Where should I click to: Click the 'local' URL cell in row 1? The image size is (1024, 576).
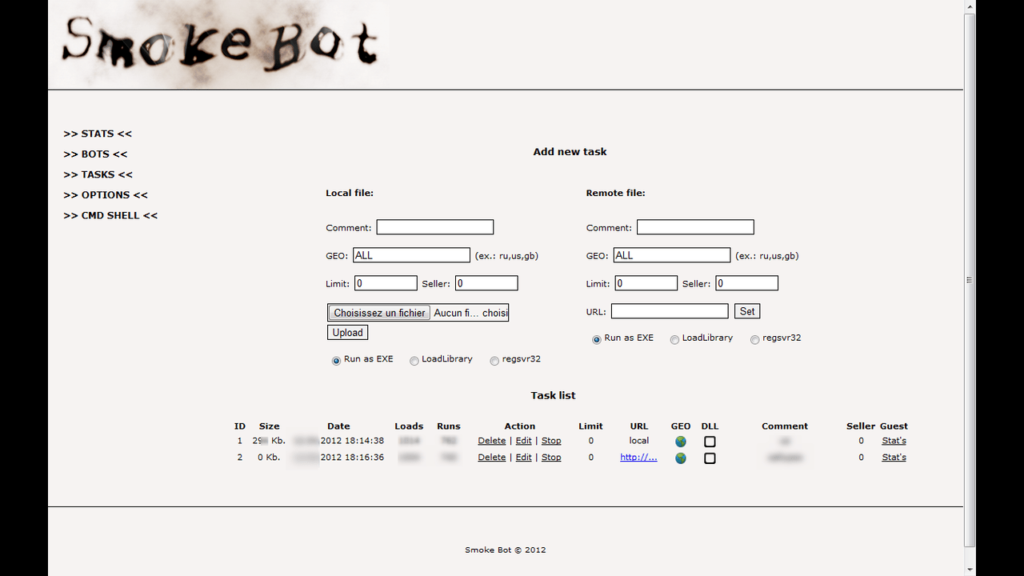[639, 441]
